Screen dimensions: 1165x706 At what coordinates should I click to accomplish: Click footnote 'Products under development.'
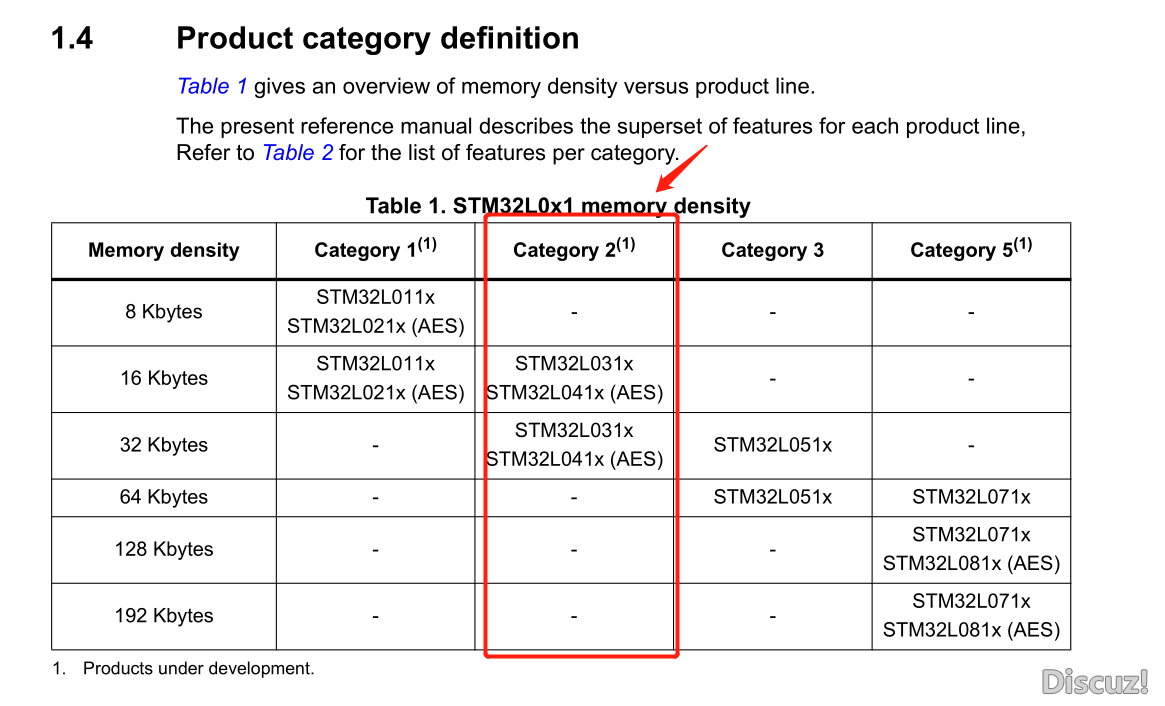(x=198, y=669)
